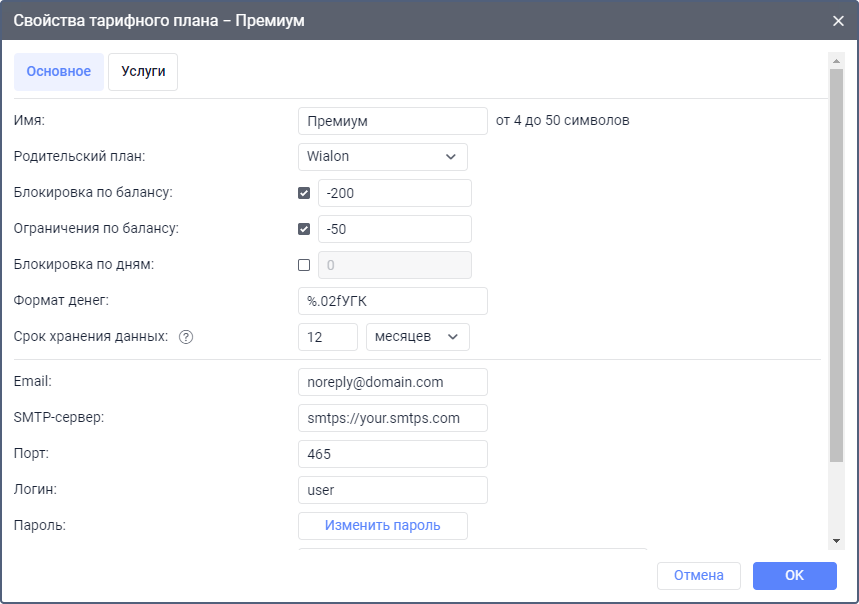Switch to the Услуги tab
Screen dimensions: 859x604
click(x=143, y=72)
